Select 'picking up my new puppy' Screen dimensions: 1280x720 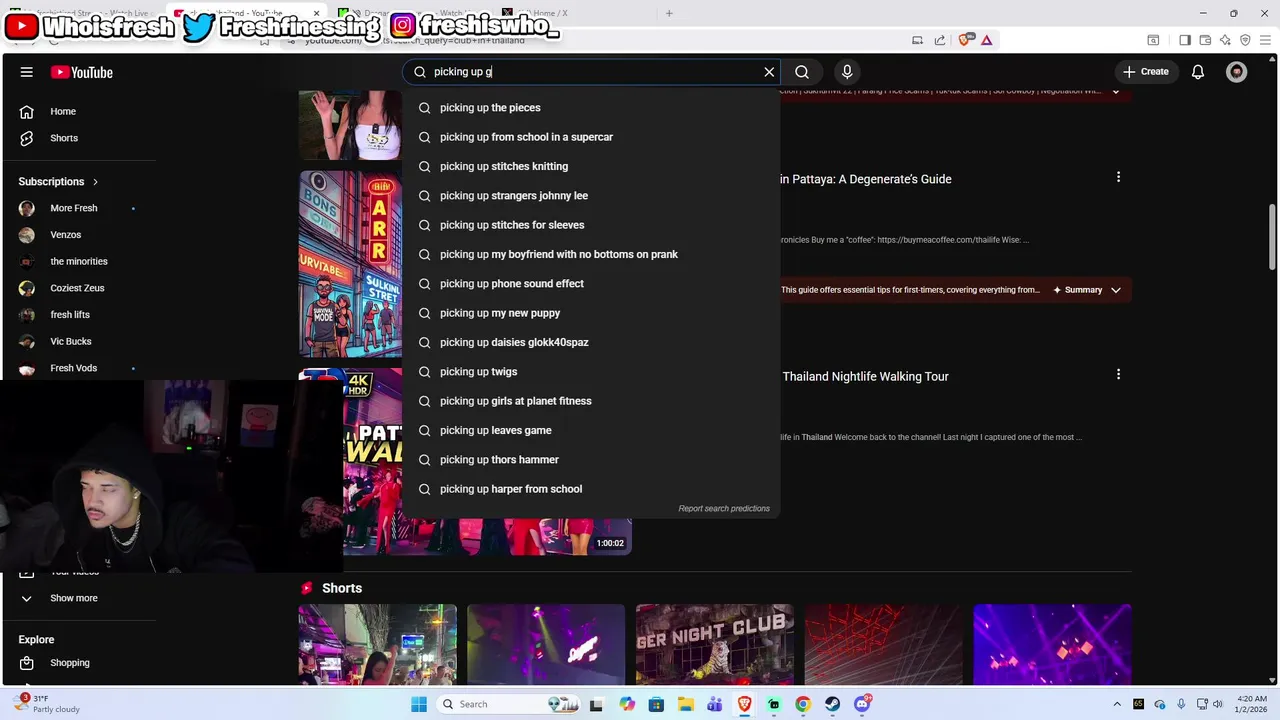pyautogui.click(x=591, y=313)
